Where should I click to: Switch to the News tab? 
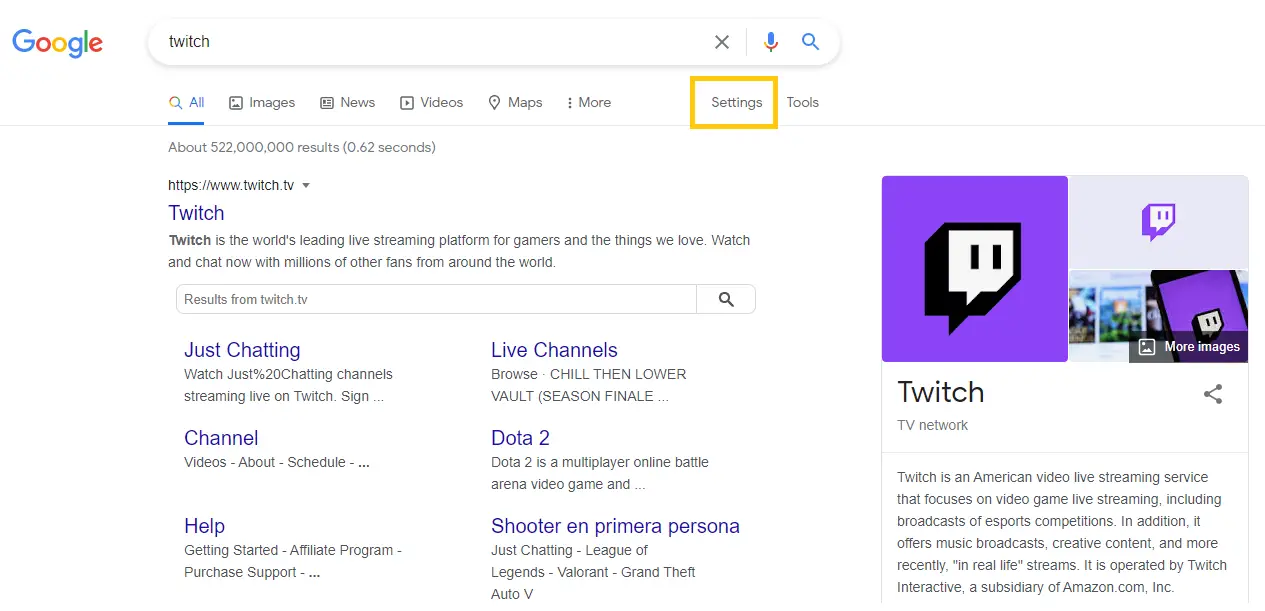click(347, 102)
